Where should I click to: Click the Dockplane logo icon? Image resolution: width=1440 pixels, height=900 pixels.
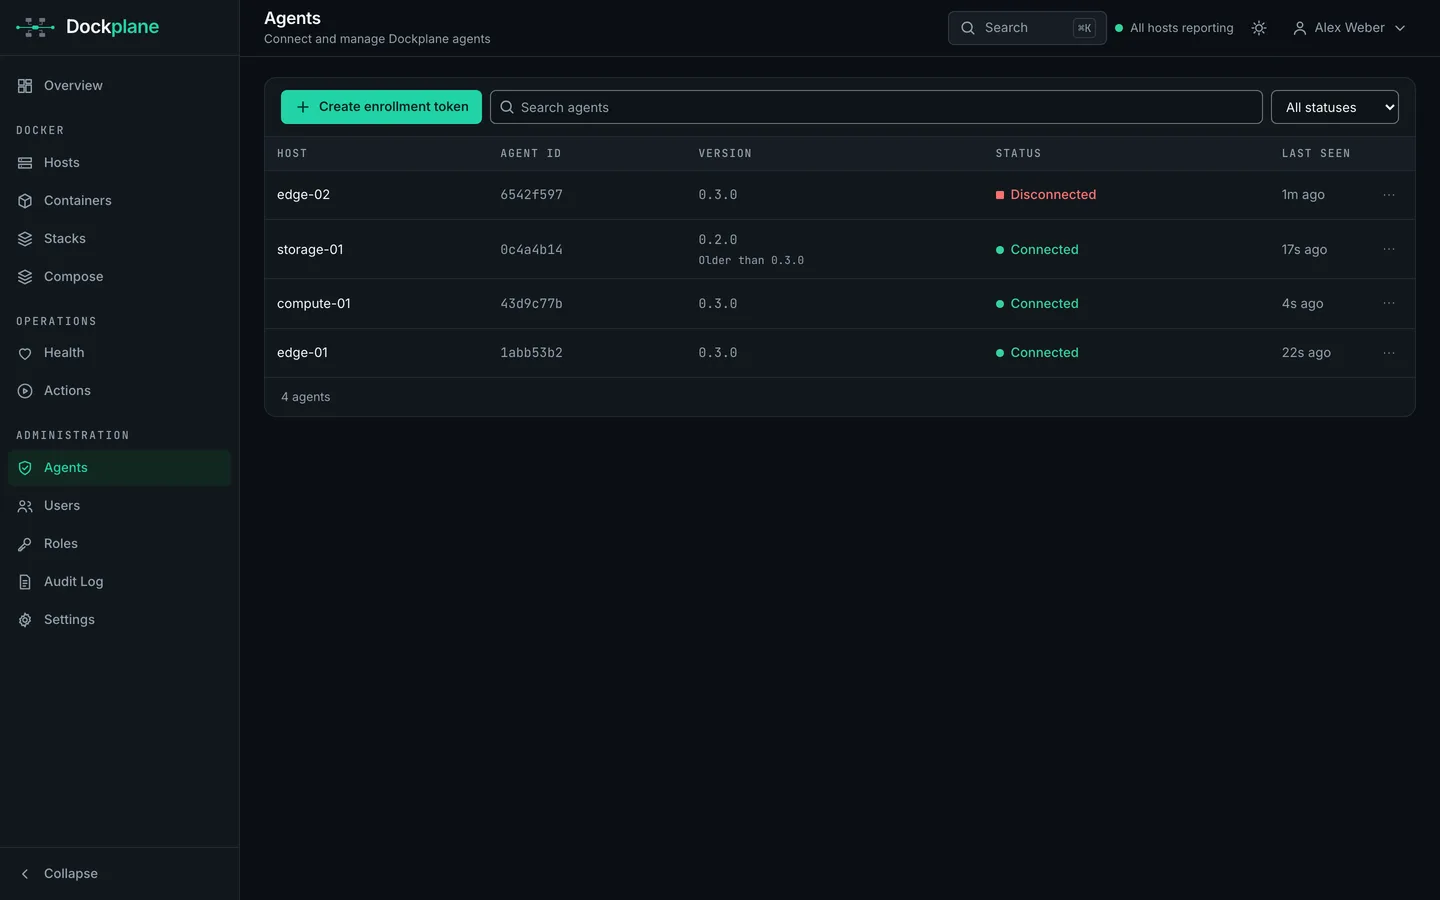(x=35, y=27)
